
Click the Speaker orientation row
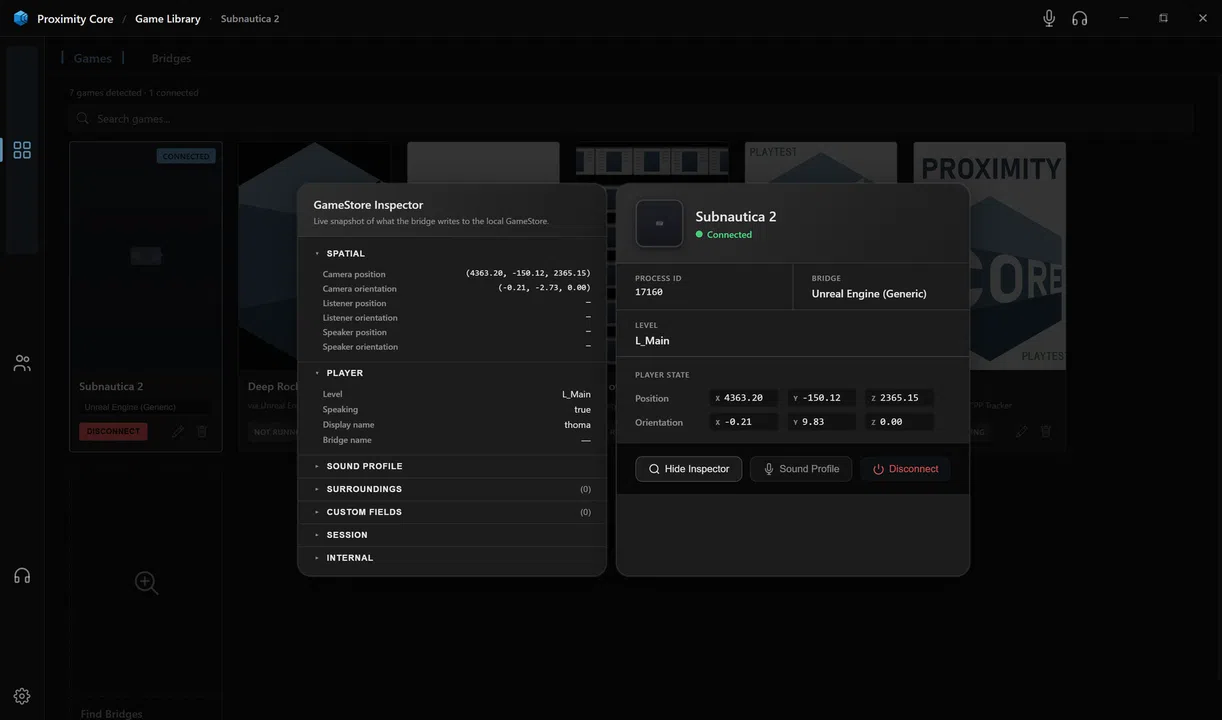(456, 347)
